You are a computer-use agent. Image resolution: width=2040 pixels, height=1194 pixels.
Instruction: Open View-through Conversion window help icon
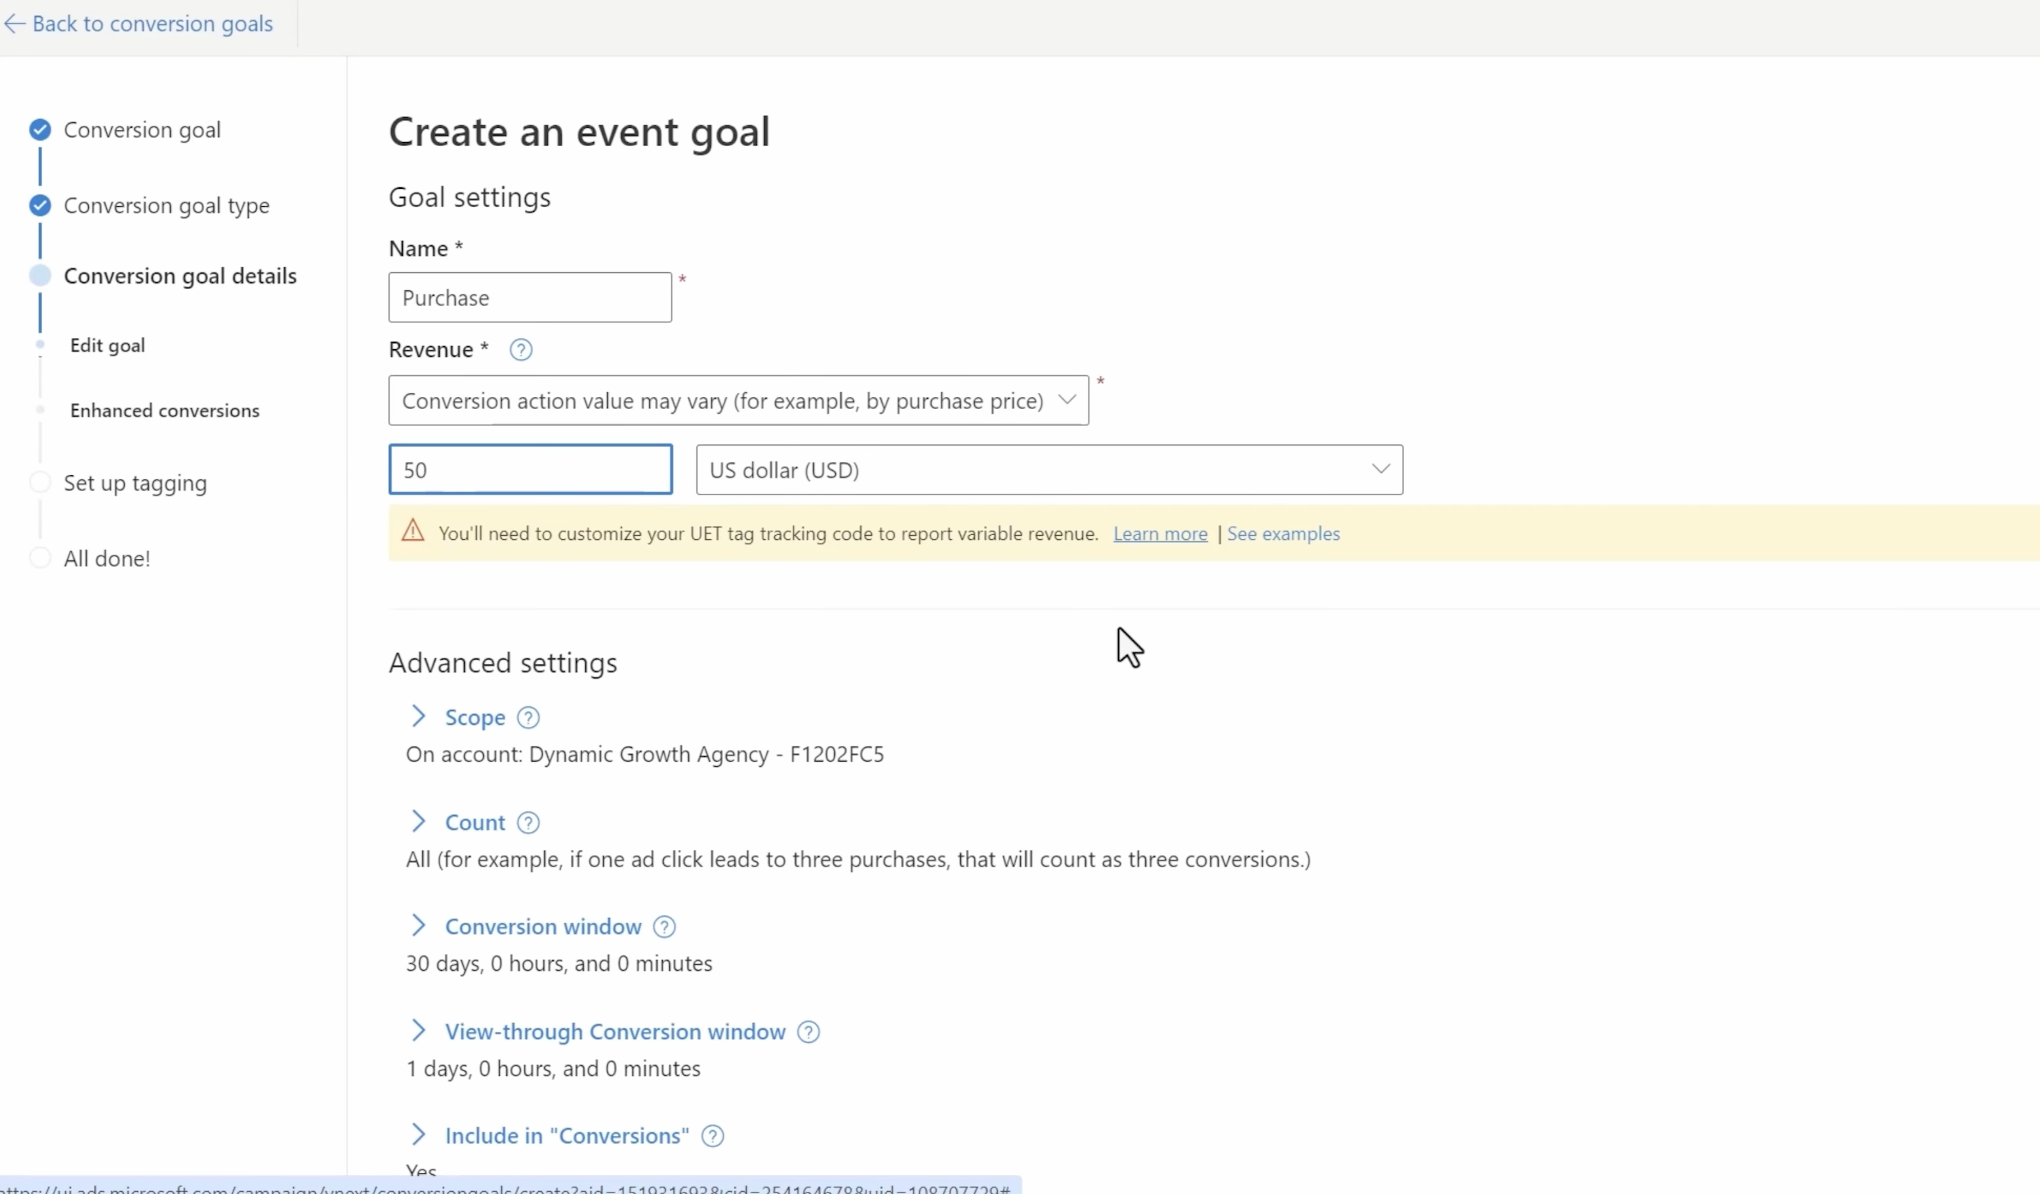click(x=808, y=1032)
